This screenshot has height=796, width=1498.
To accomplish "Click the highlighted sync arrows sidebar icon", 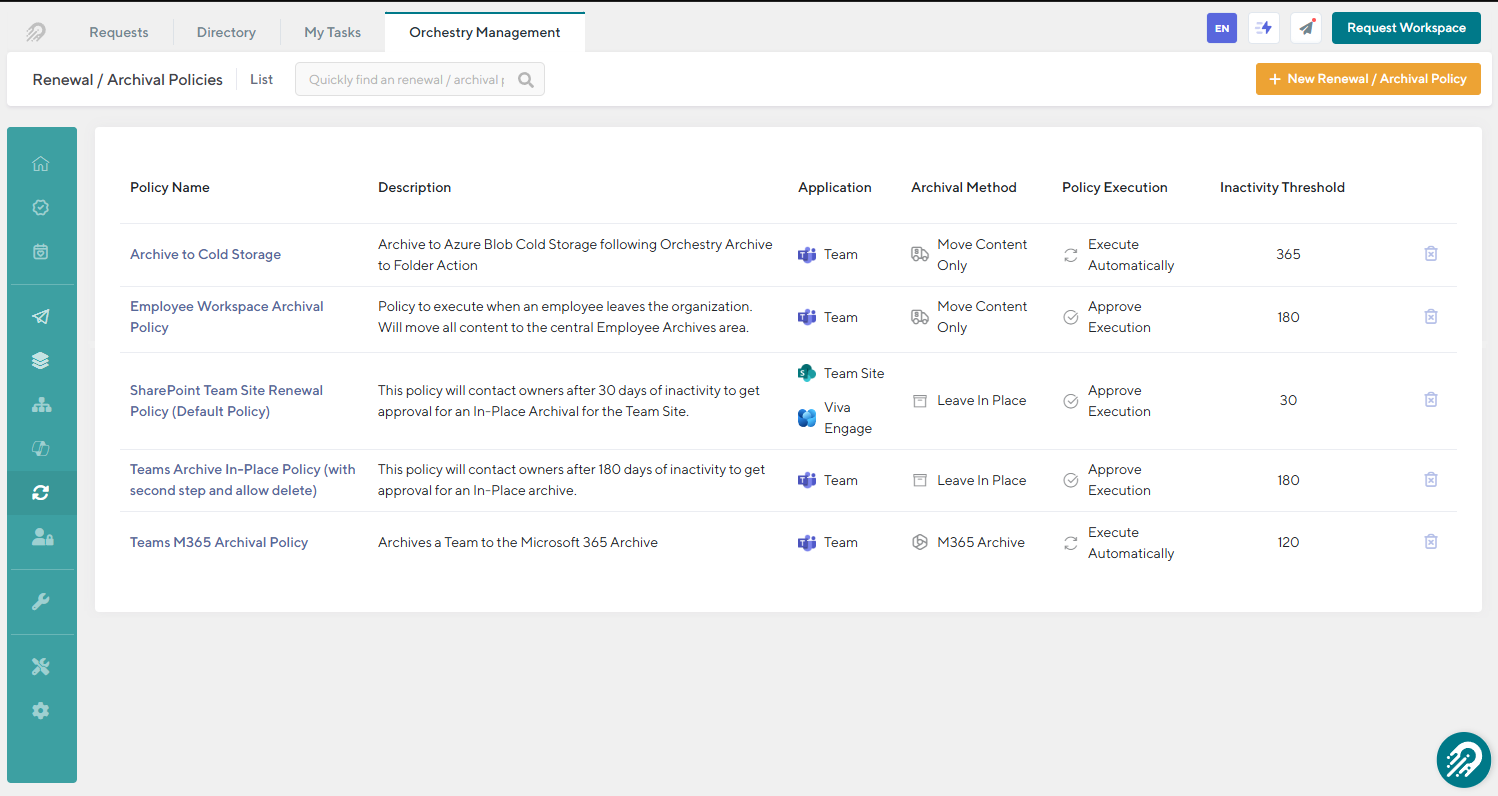I will pyautogui.click(x=41, y=493).
